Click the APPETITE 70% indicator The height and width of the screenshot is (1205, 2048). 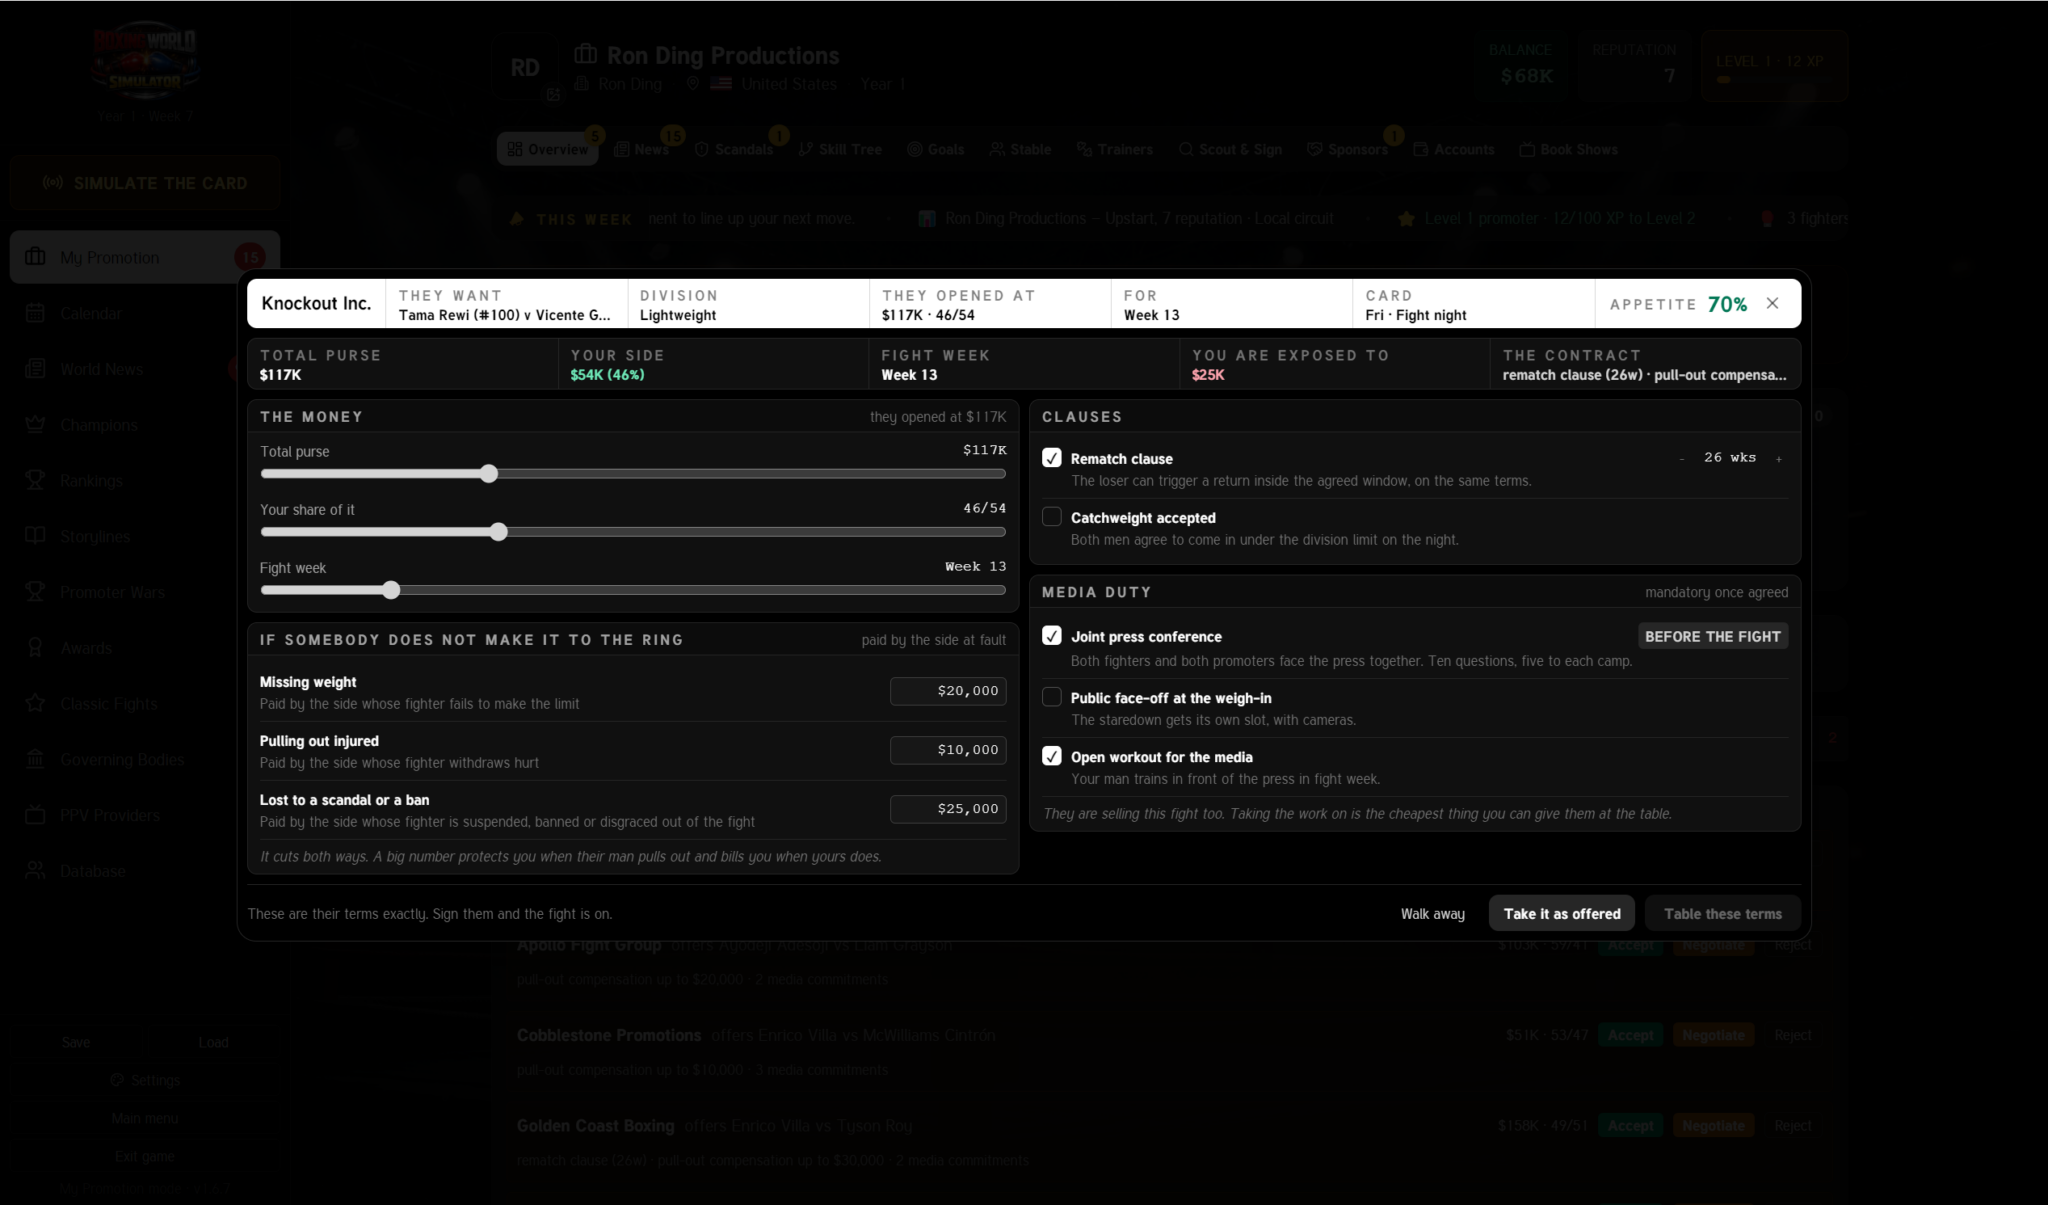[1678, 304]
